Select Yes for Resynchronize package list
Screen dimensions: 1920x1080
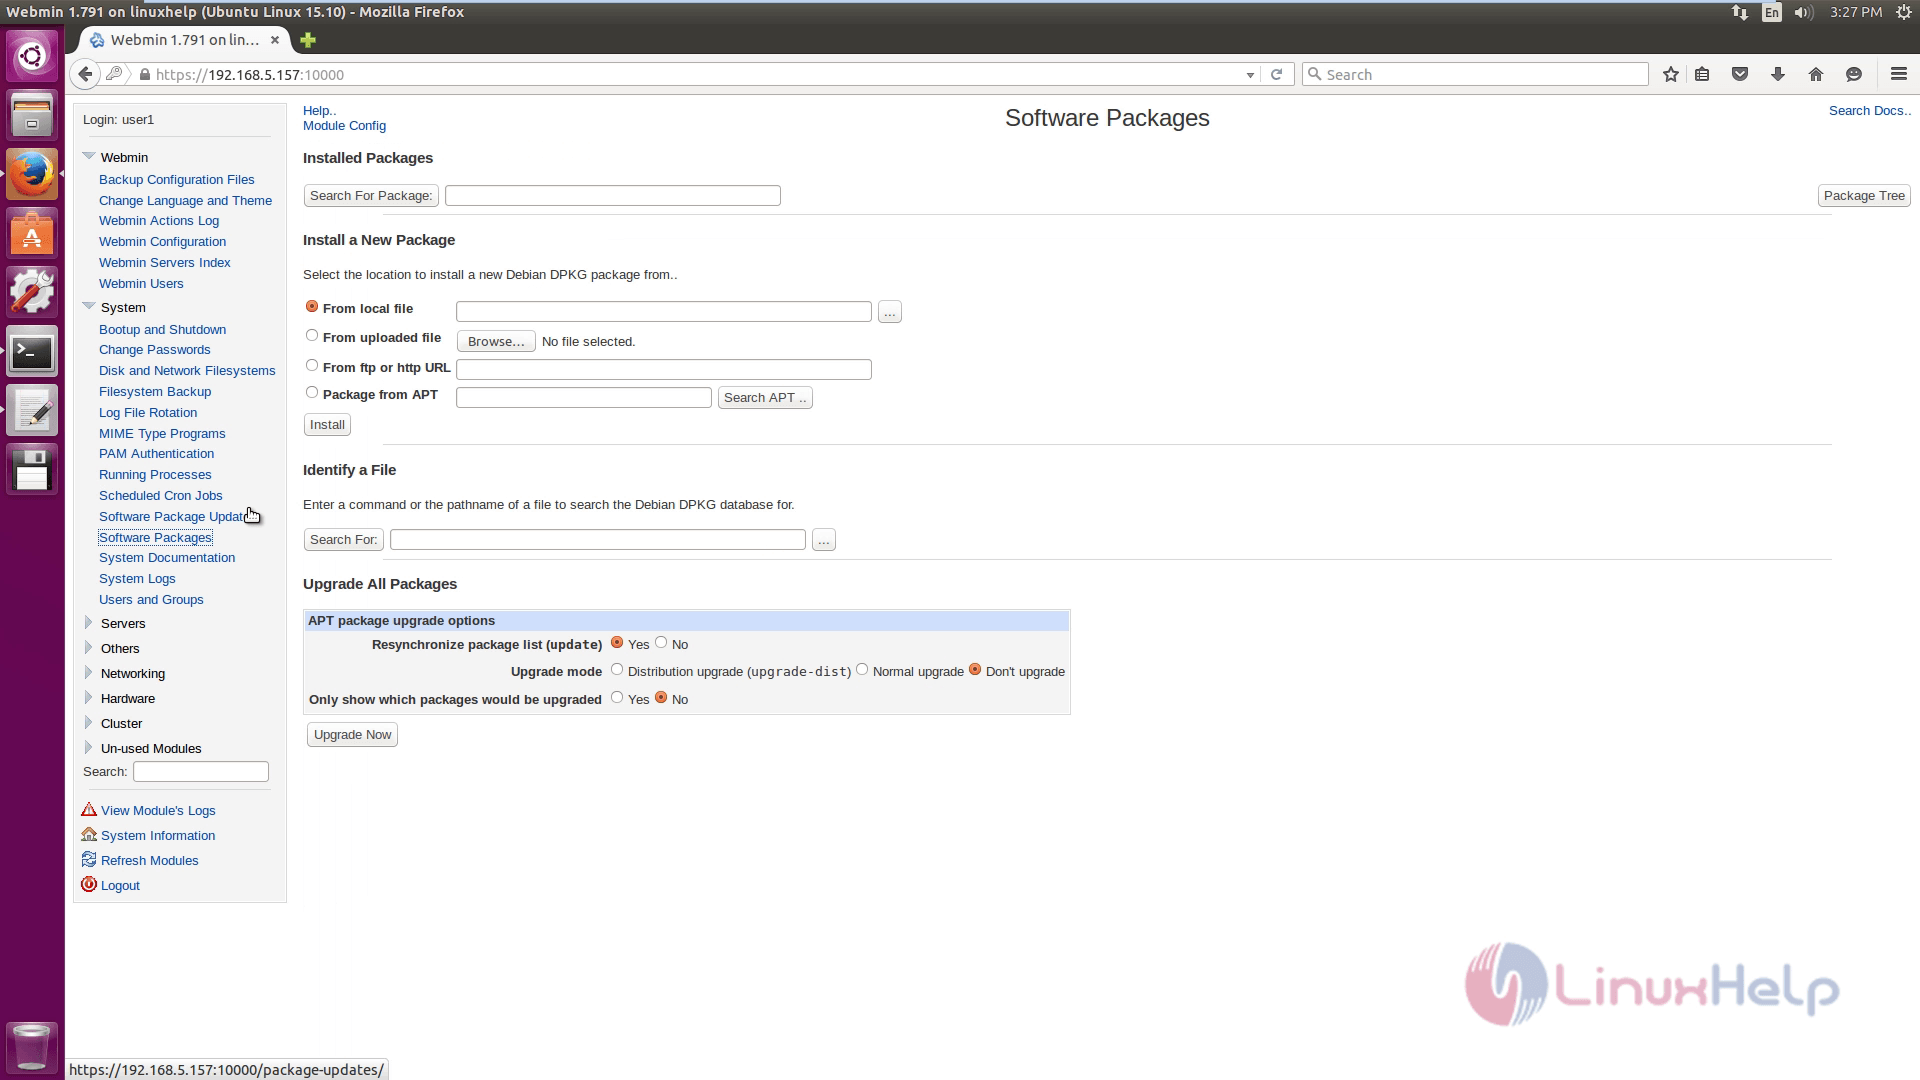(x=617, y=642)
